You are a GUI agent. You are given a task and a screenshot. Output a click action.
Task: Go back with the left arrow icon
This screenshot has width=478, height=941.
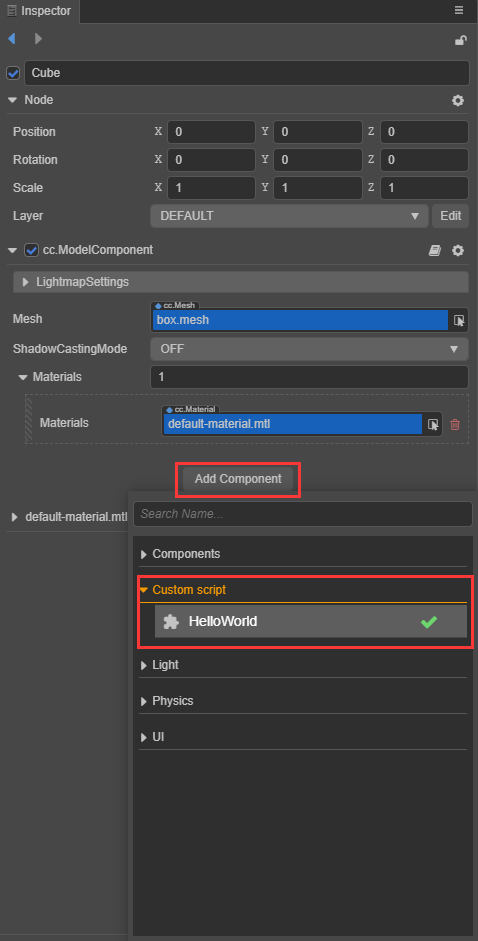click(11, 39)
